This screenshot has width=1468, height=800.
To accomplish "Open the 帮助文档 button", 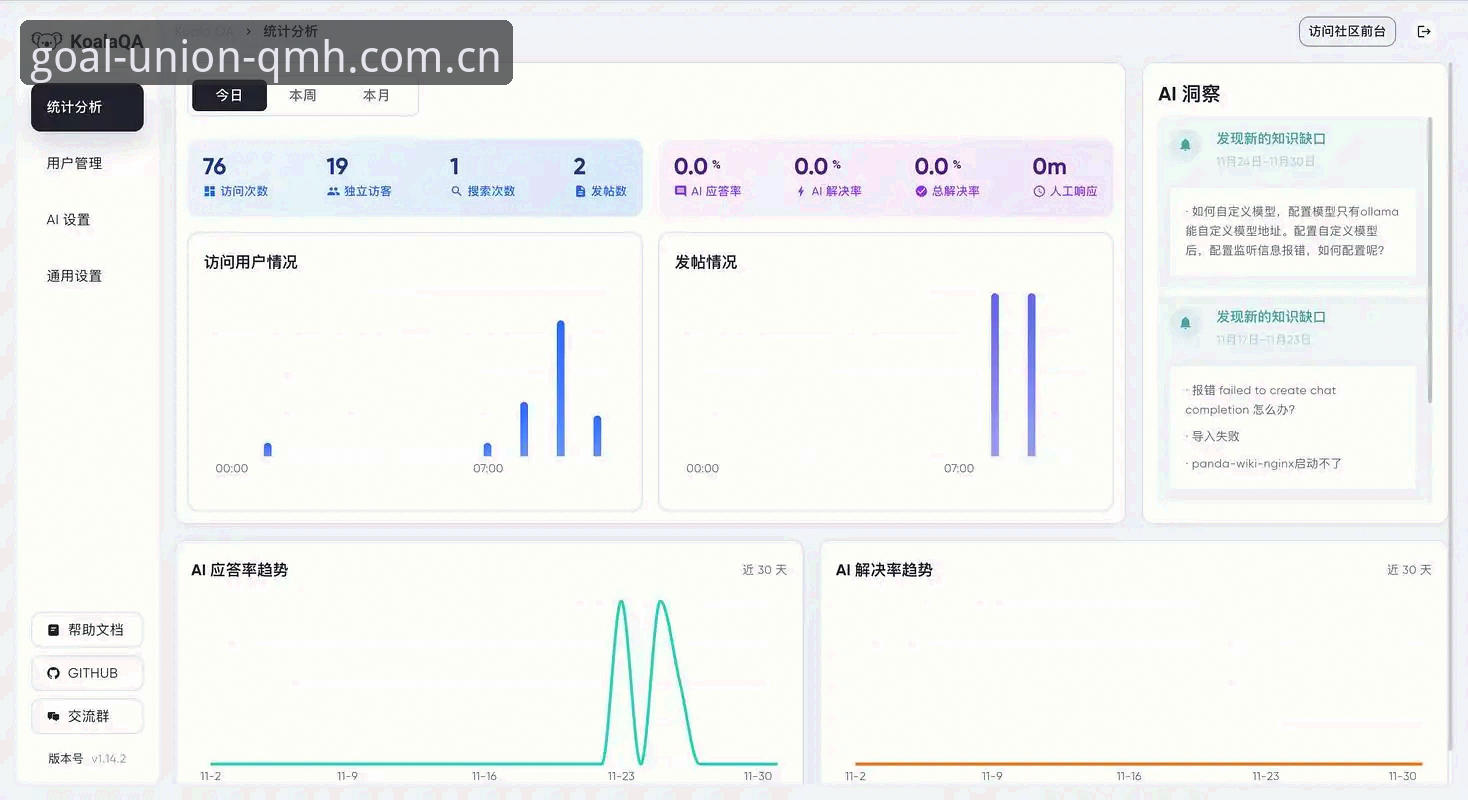I will click(87, 630).
